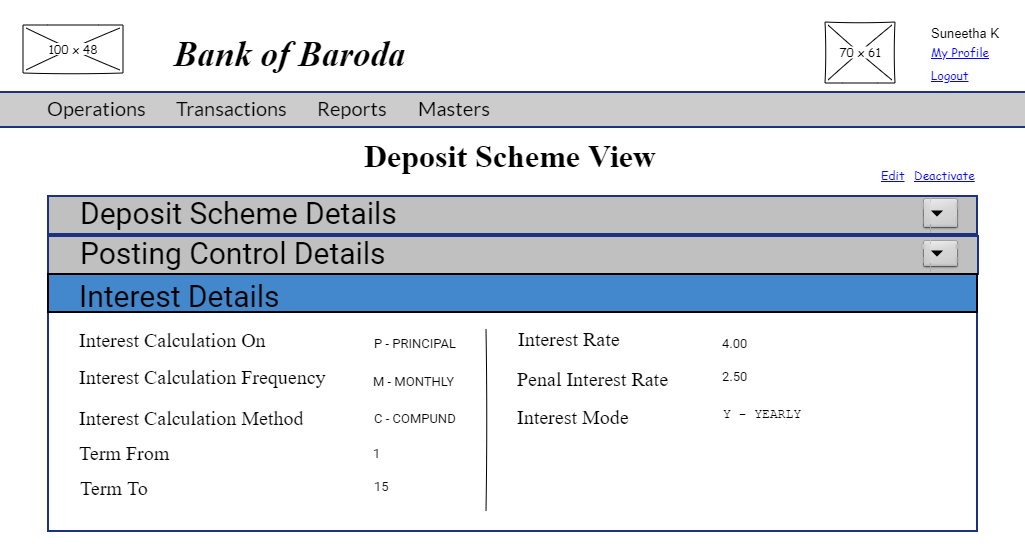Viewport: 1025px width, 545px height.
Task: Click the Deposit Scheme Details section header
Action: click(512, 215)
